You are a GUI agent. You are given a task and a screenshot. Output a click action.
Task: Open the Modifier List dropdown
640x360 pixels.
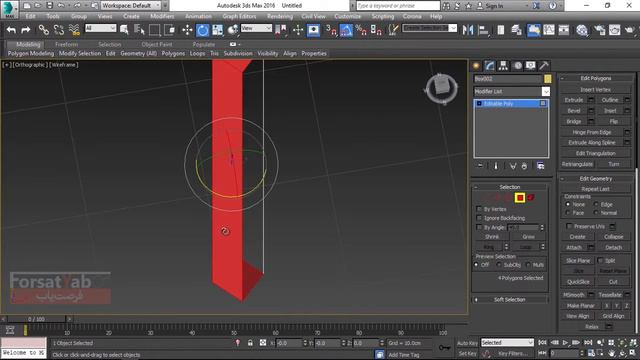511,91
